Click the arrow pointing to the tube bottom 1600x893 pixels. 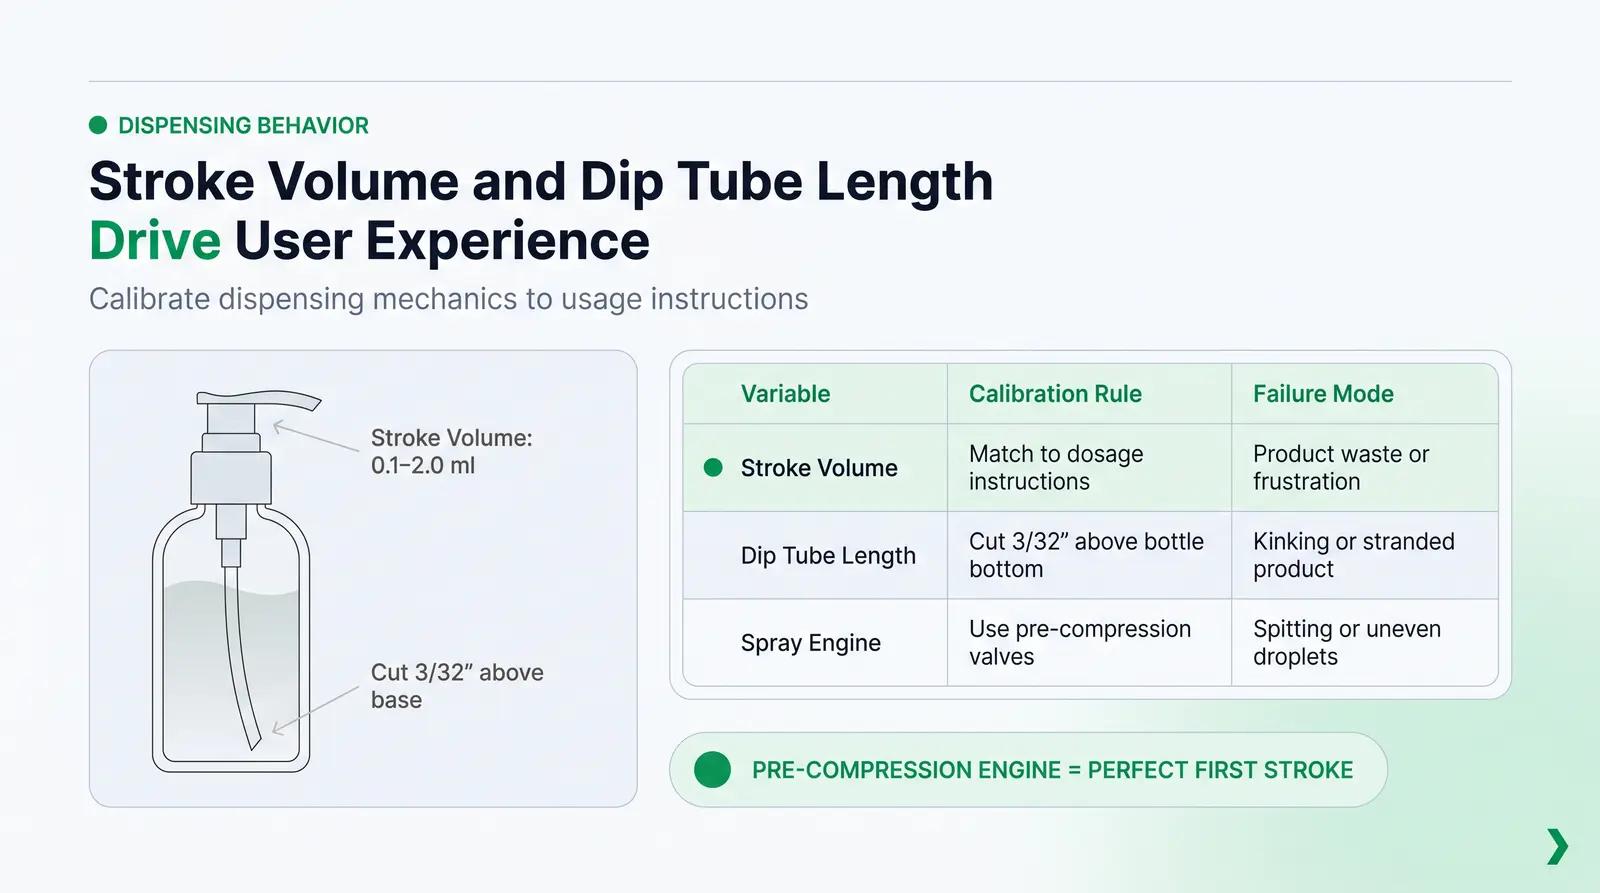click(315, 711)
